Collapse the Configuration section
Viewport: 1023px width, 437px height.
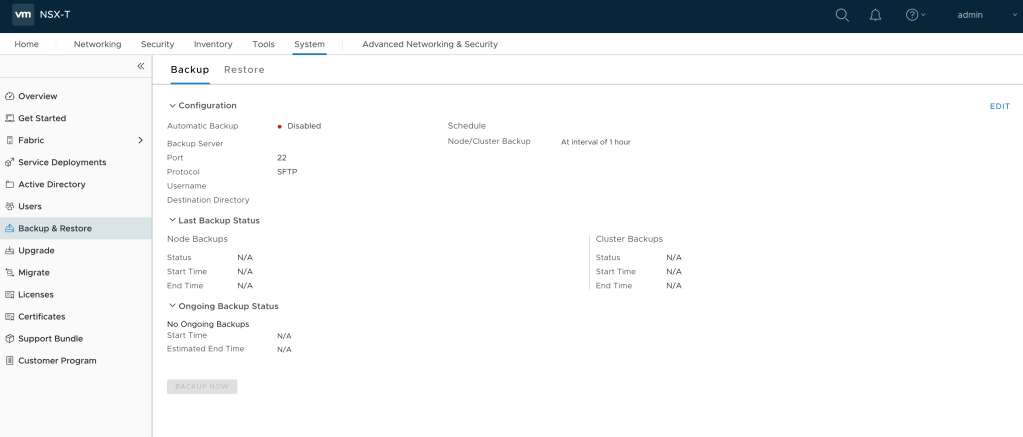172,105
